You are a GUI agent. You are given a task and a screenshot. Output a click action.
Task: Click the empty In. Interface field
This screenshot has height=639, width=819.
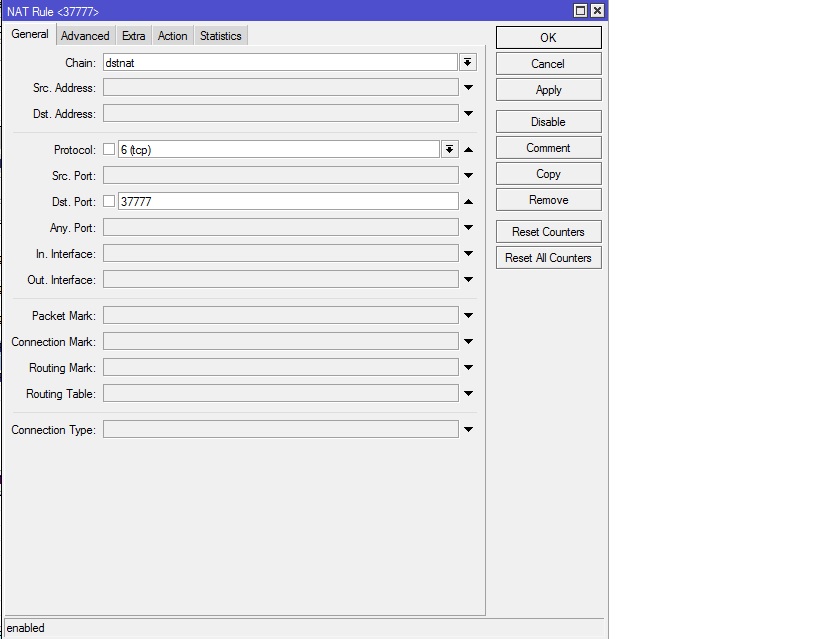coord(280,253)
